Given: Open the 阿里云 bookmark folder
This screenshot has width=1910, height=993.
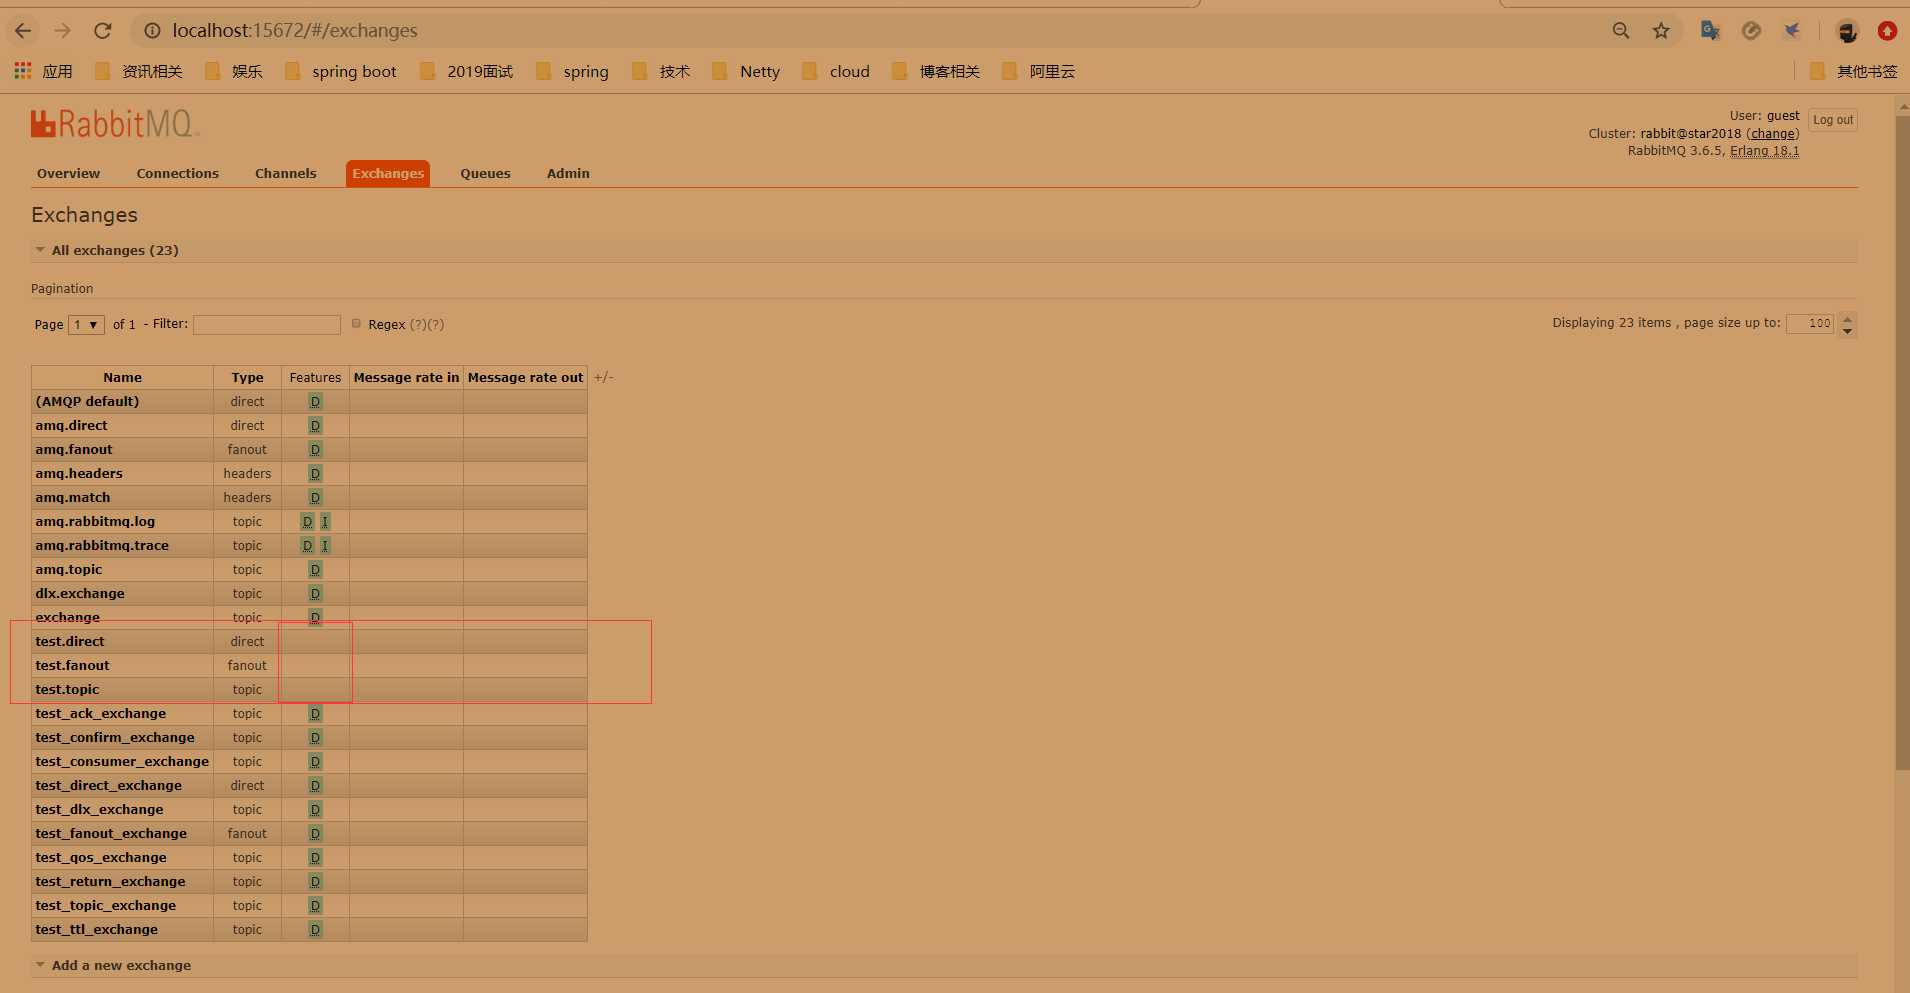Looking at the screenshot, I should click(x=1039, y=71).
